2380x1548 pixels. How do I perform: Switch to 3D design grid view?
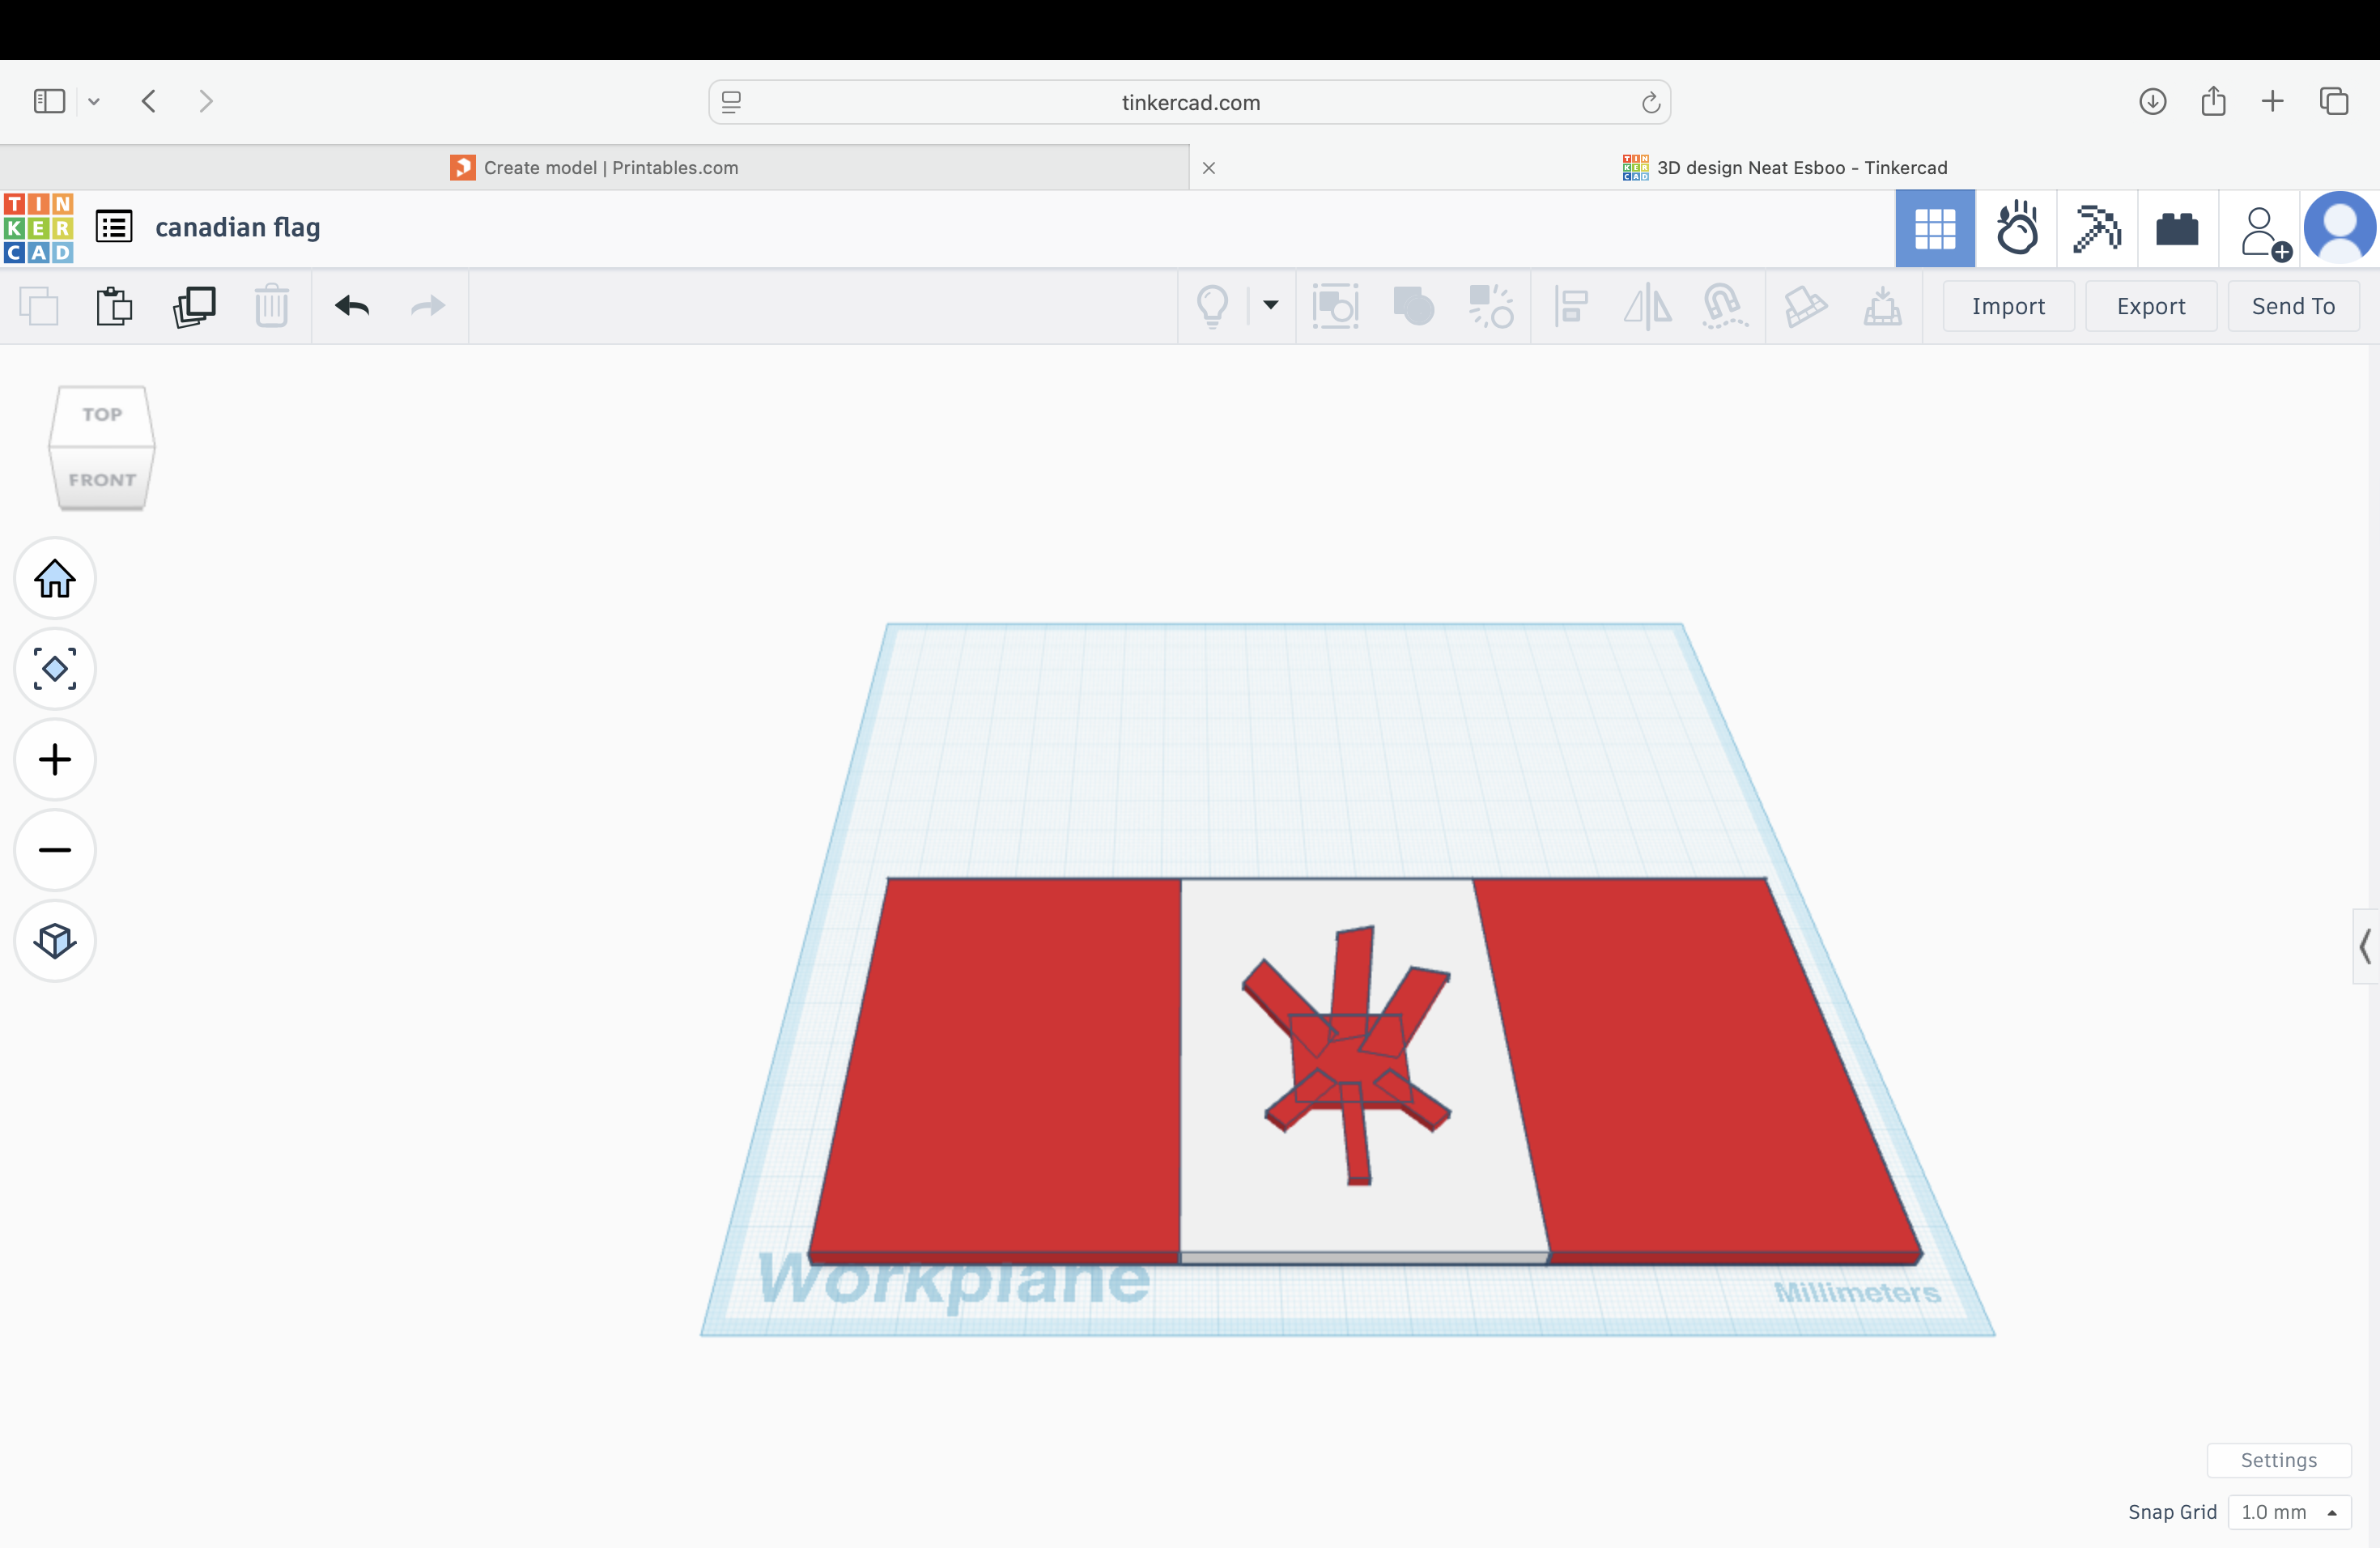[1935, 228]
